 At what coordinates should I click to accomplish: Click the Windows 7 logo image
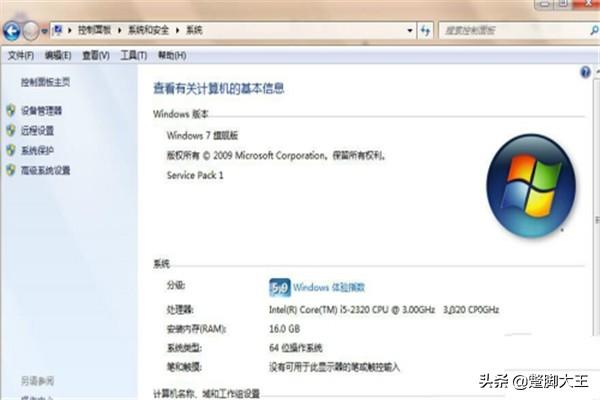[531, 186]
